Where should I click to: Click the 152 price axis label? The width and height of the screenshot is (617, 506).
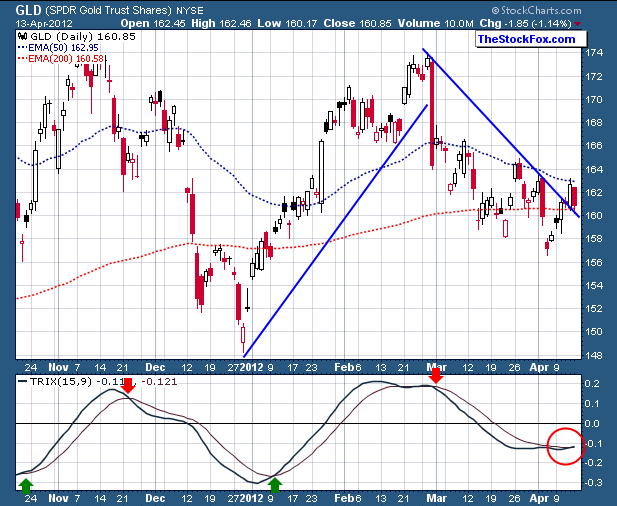pos(595,308)
